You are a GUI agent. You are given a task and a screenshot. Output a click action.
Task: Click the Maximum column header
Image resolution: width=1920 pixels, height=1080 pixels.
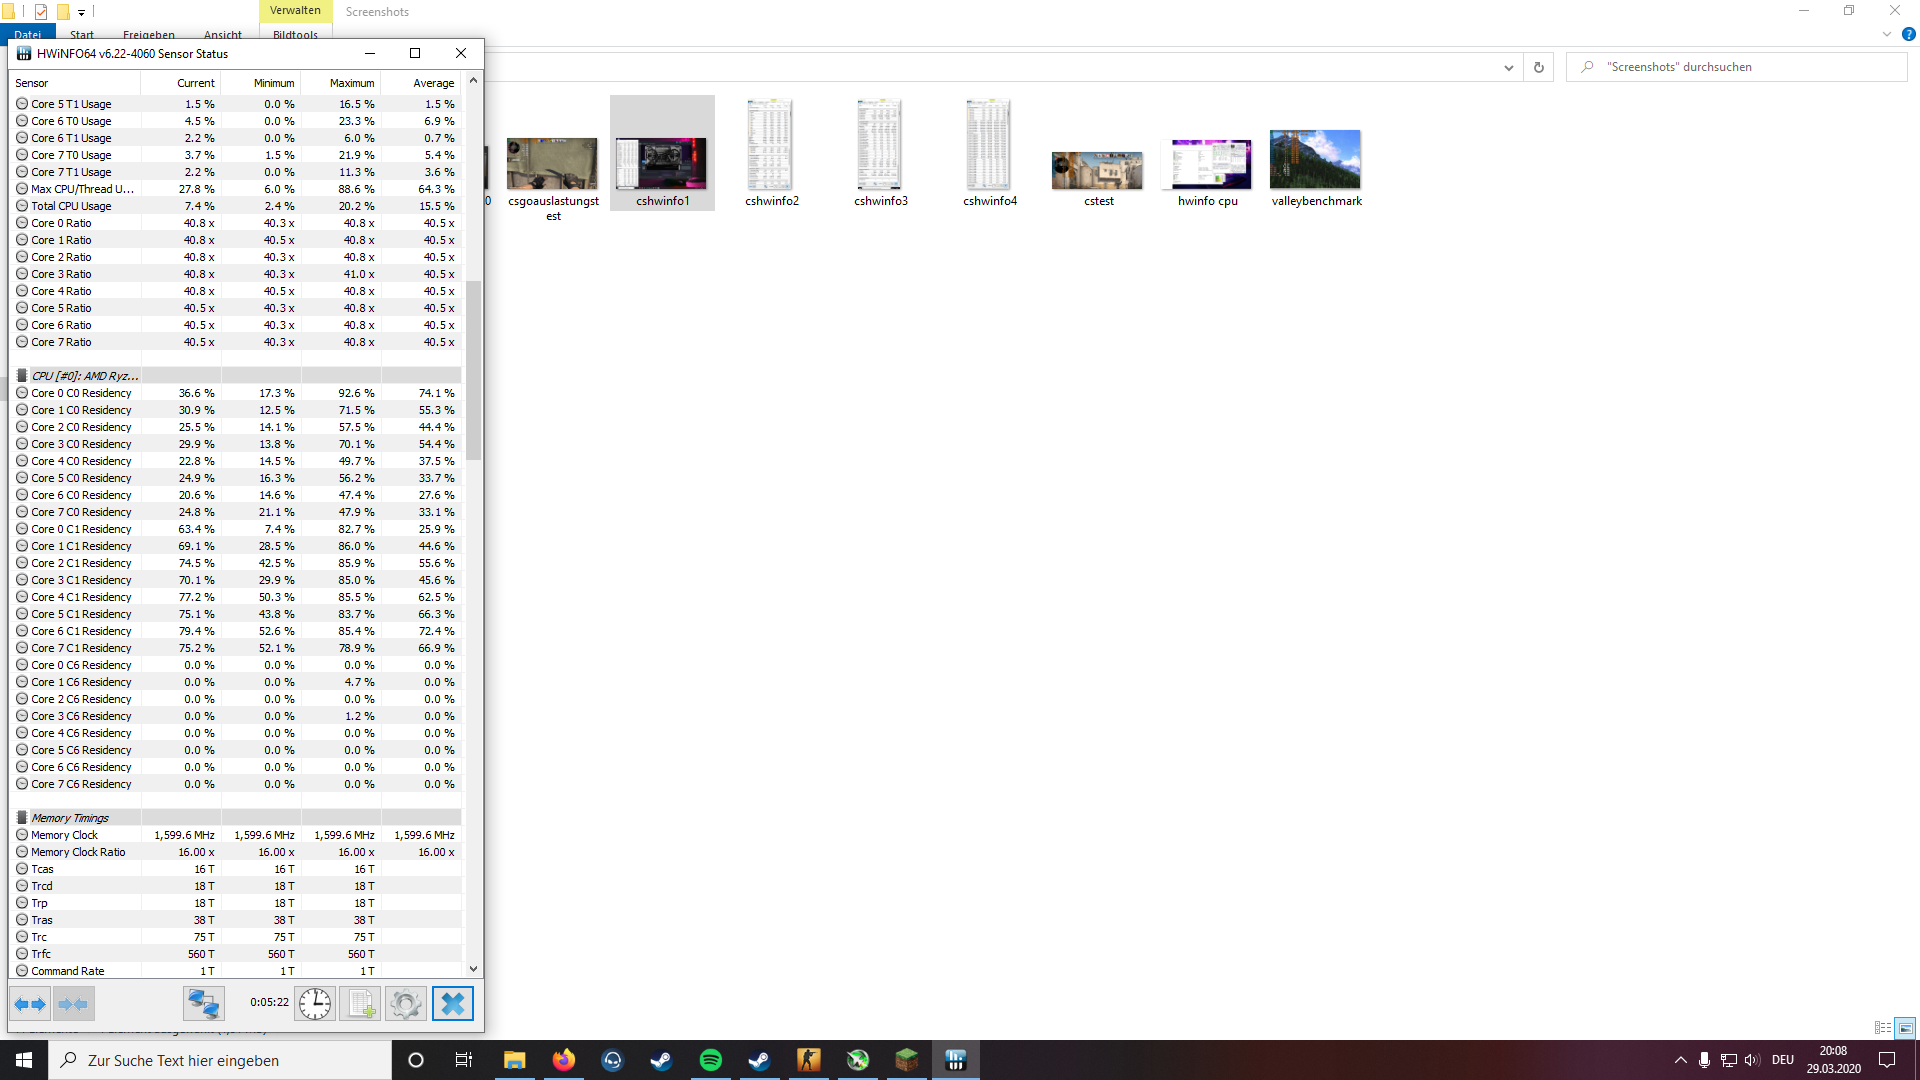(x=351, y=83)
